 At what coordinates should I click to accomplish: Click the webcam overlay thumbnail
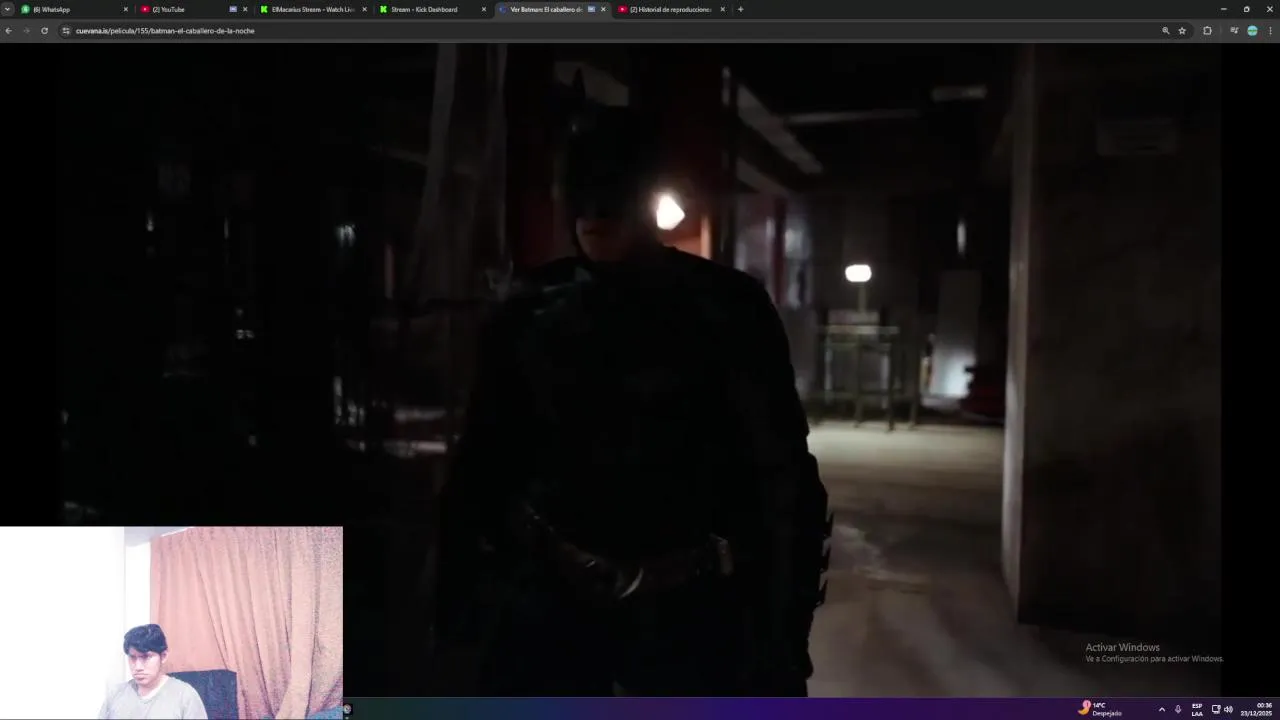click(x=171, y=623)
